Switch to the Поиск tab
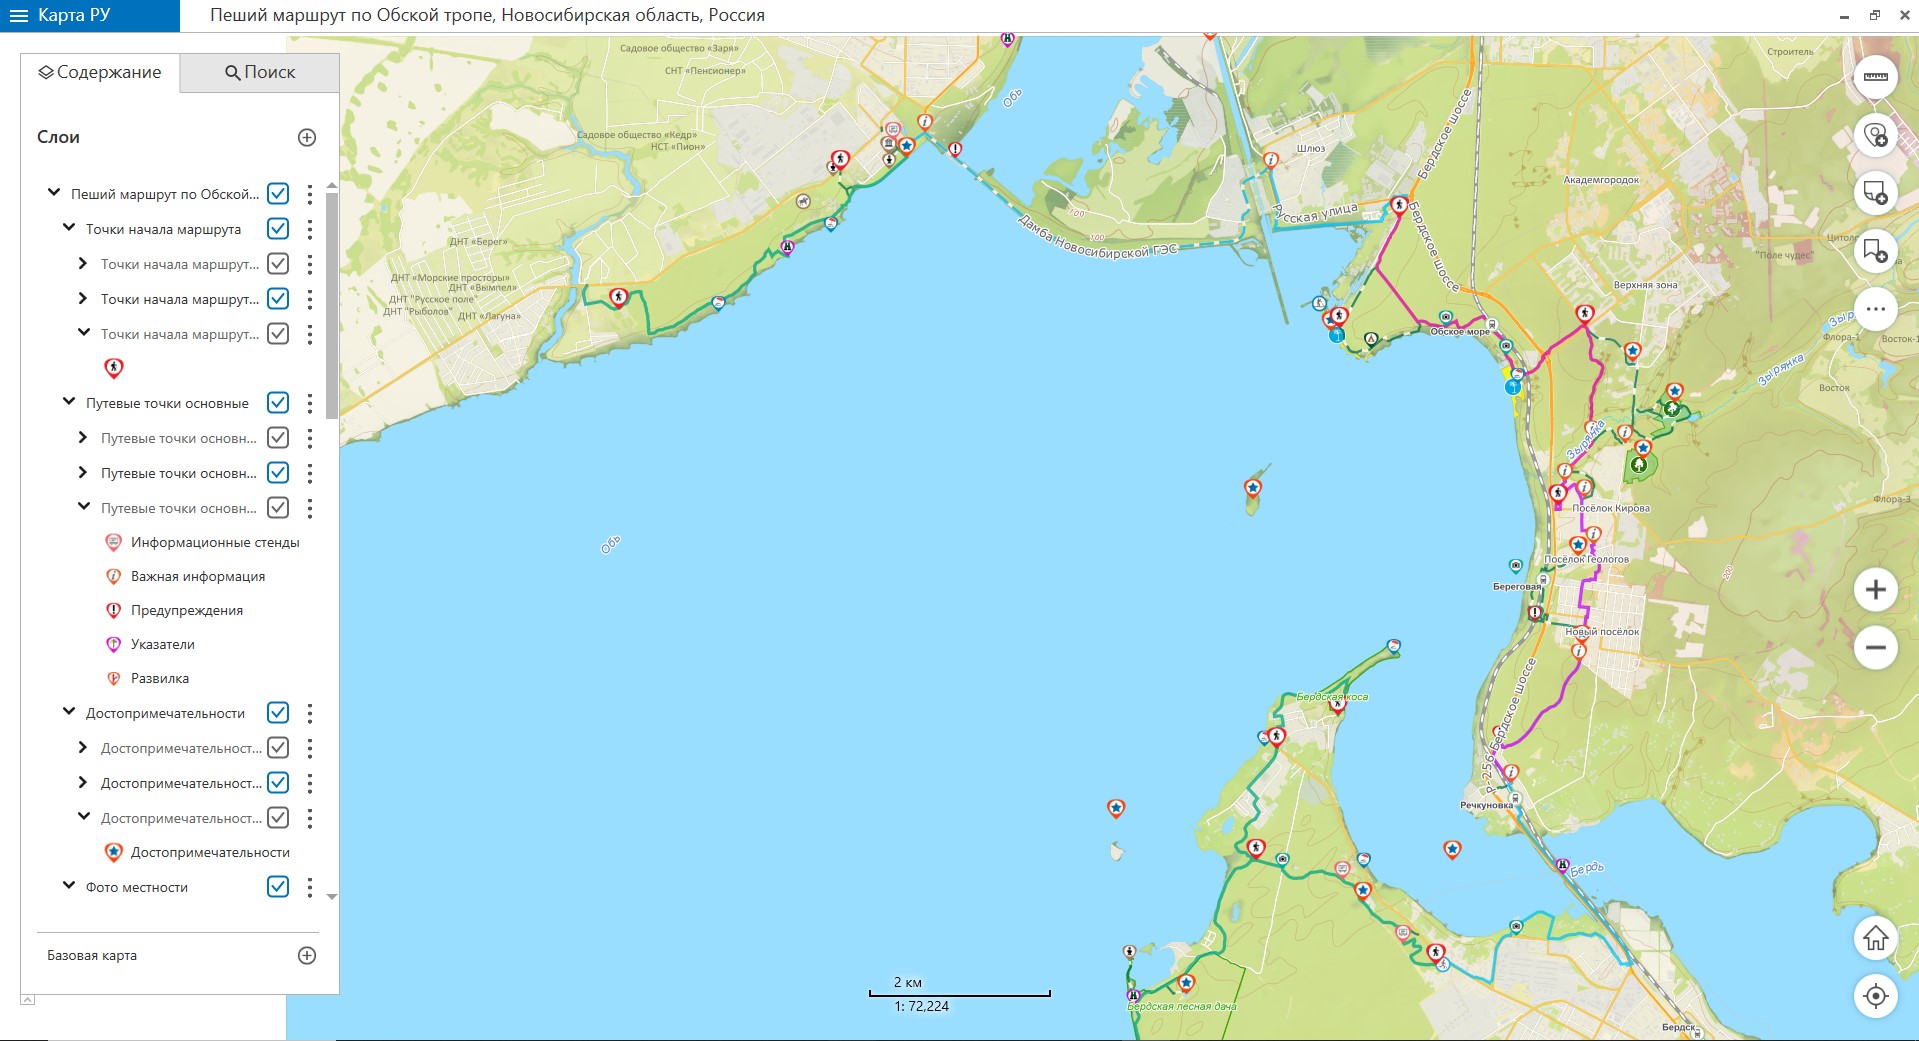The width and height of the screenshot is (1919, 1041). tap(260, 72)
